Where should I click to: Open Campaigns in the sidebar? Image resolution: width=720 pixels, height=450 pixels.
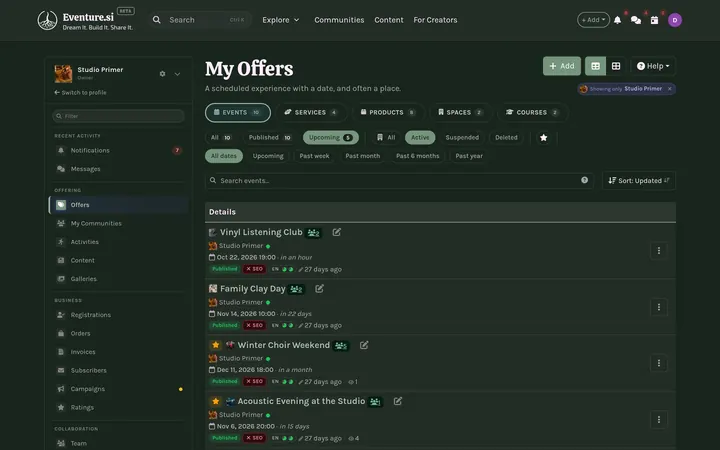118,389
